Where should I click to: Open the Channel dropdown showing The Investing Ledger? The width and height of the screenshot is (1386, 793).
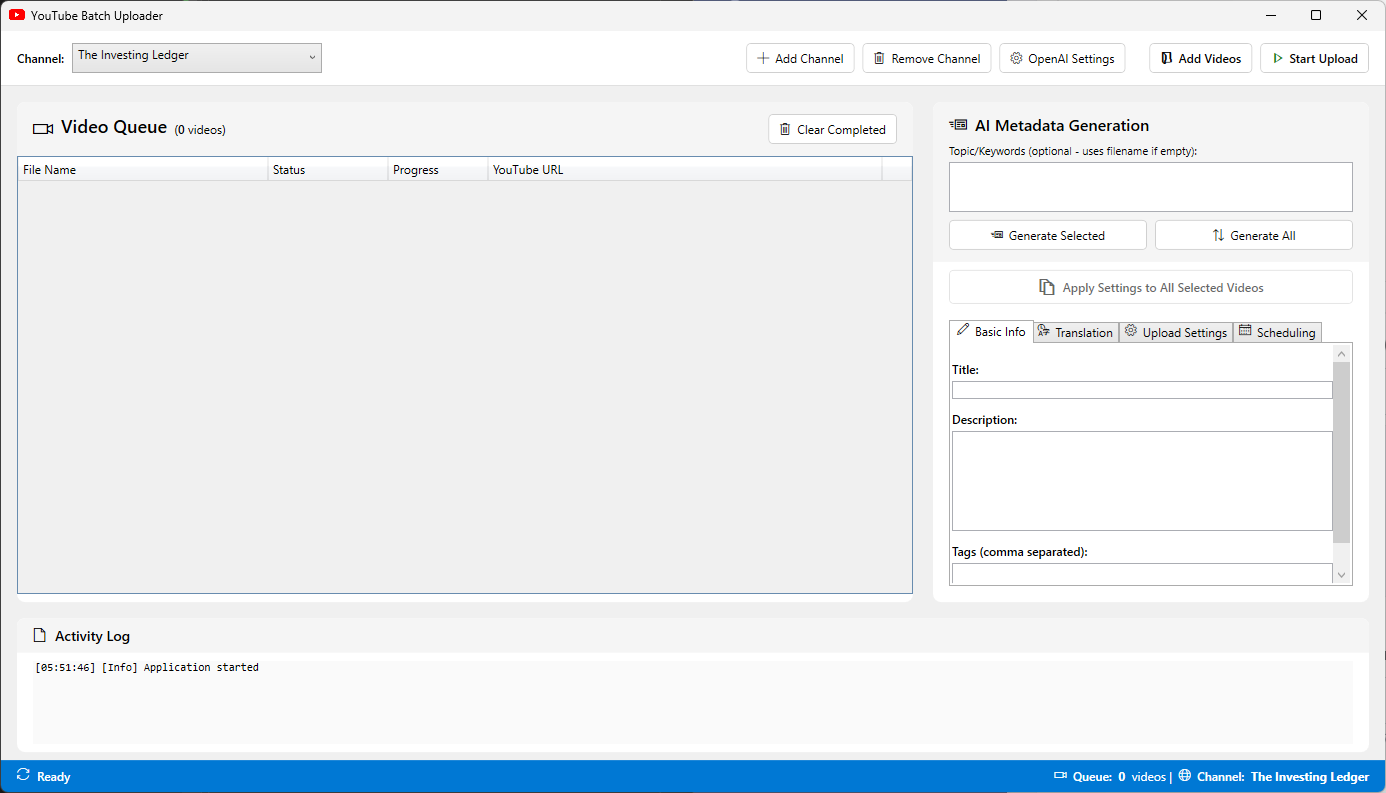pyautogui.click(x=197, y=58)
